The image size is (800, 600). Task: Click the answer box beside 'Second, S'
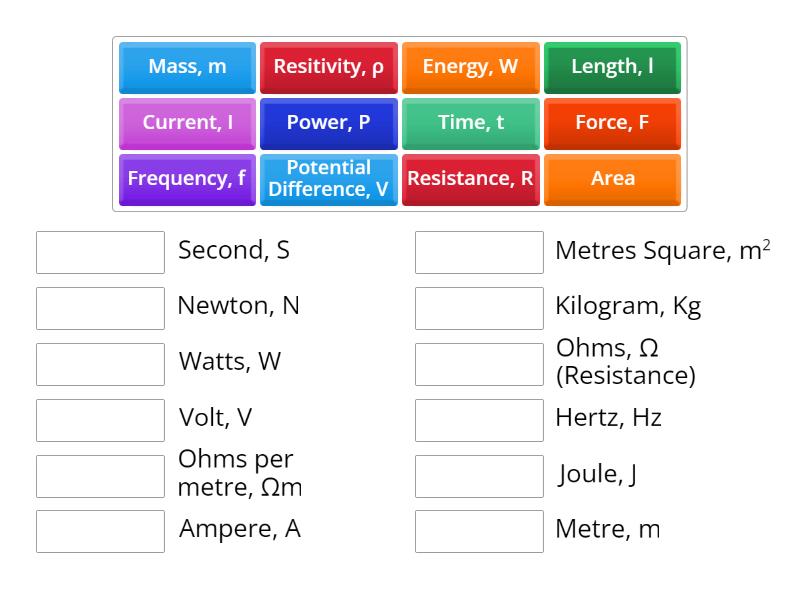pos(99,252)
